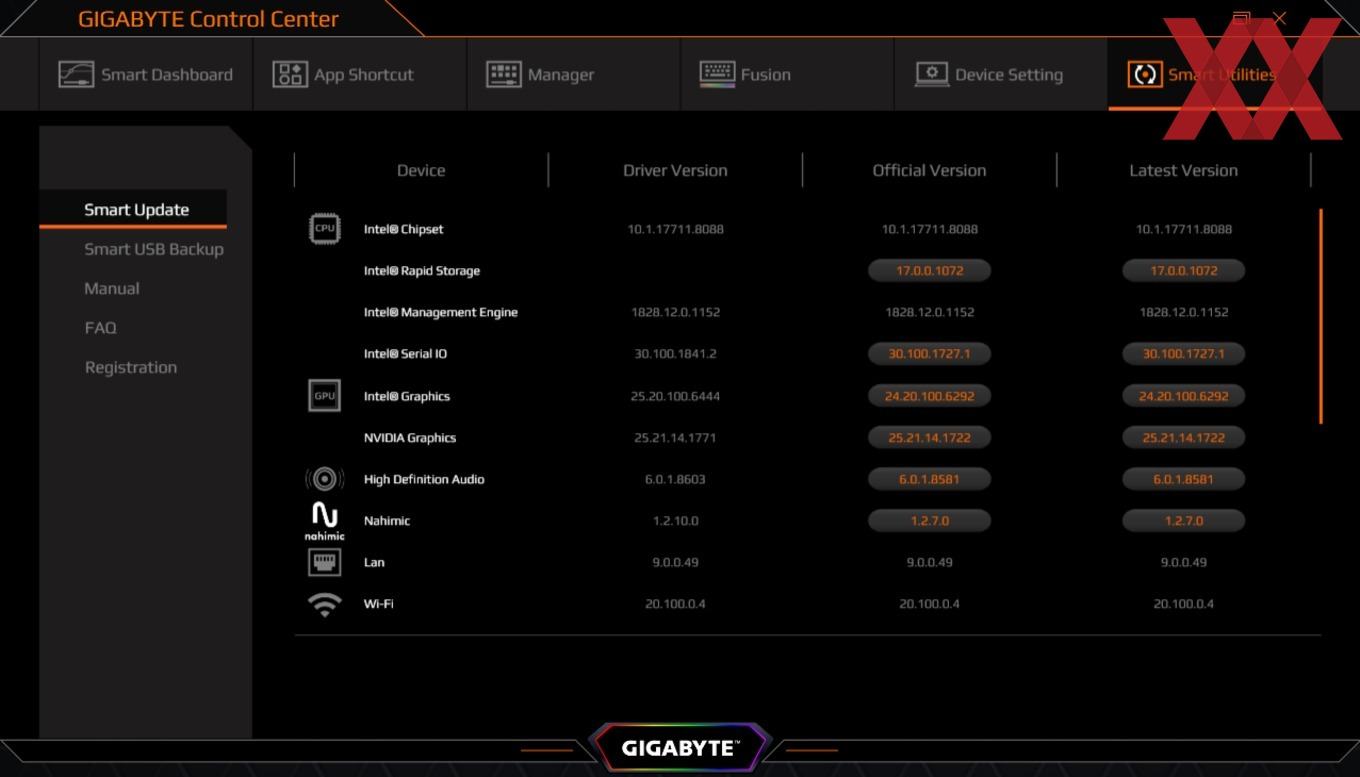Open Smart USB Backup
This screenshot has width=1360, height=777.
pyautogui.click(x=154, y=249)
